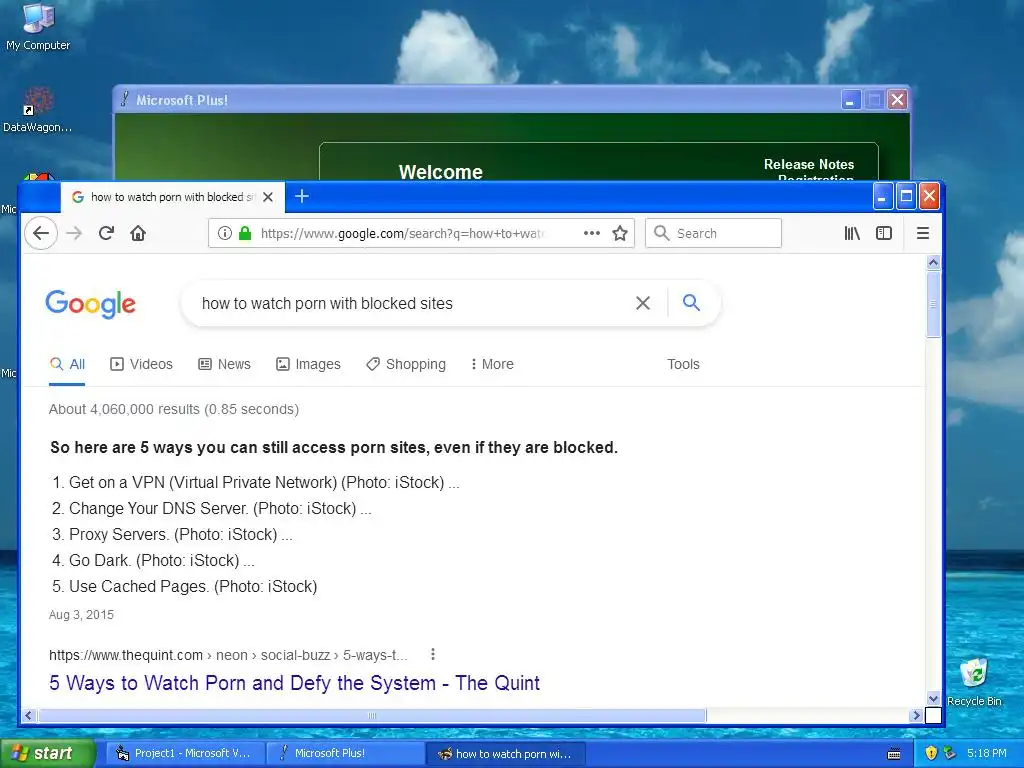Viewport: 1024px width, 768px height.
Task: Open My Computer desktop icon
Action: (38, 27)
